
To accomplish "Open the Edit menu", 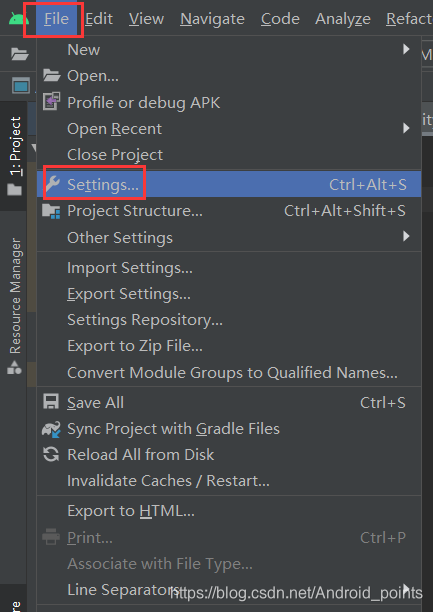I will pyautogui.click(x=99, y=19).
